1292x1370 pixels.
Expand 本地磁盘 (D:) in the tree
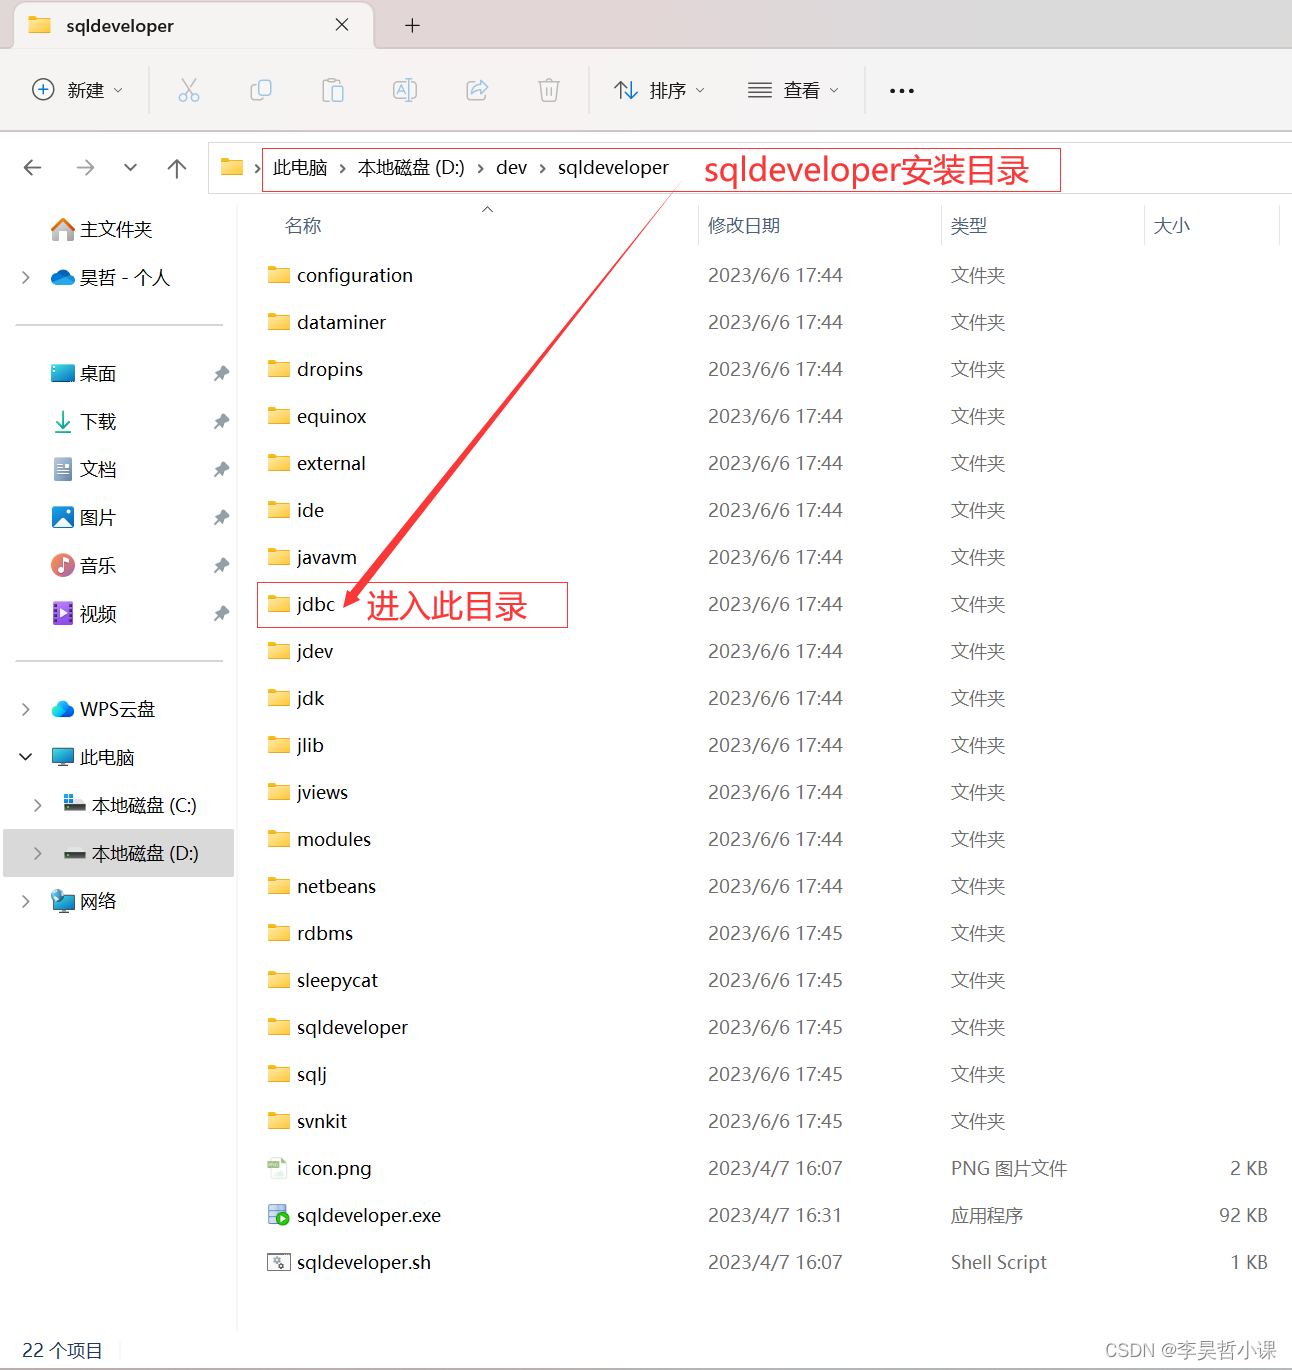(38, 853)
